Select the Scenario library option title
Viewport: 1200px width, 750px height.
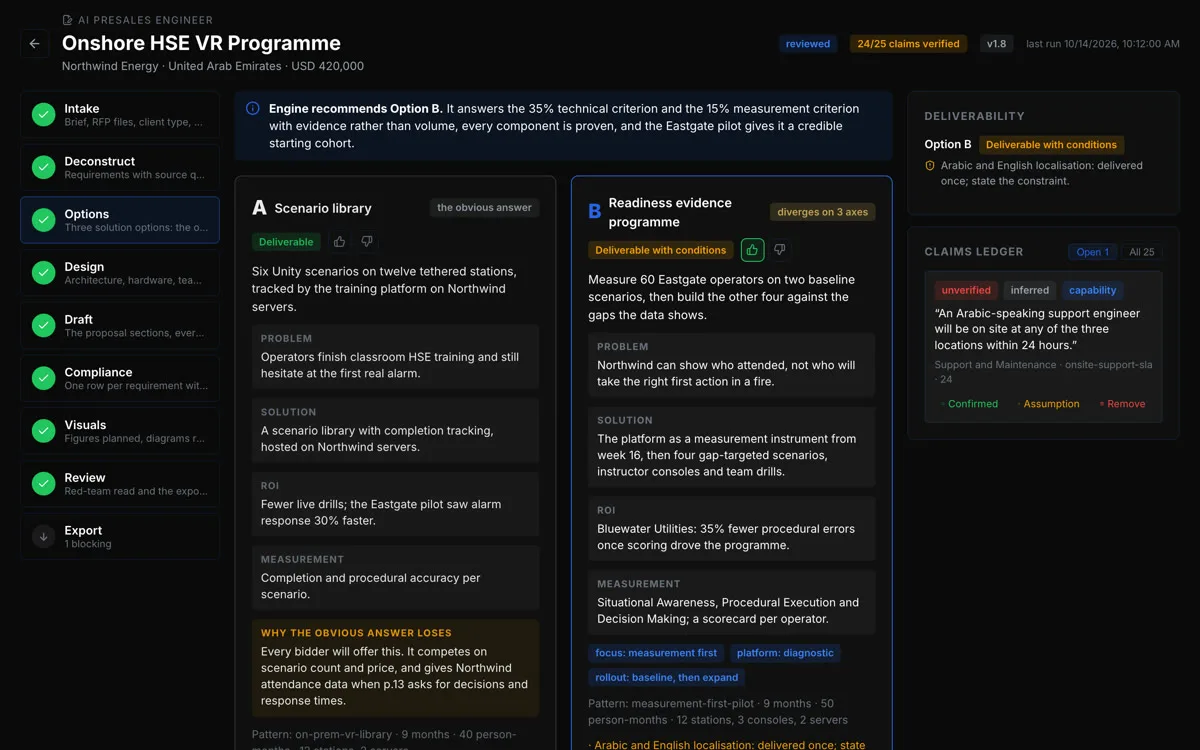pyautogui.click(x=323, y=208)
